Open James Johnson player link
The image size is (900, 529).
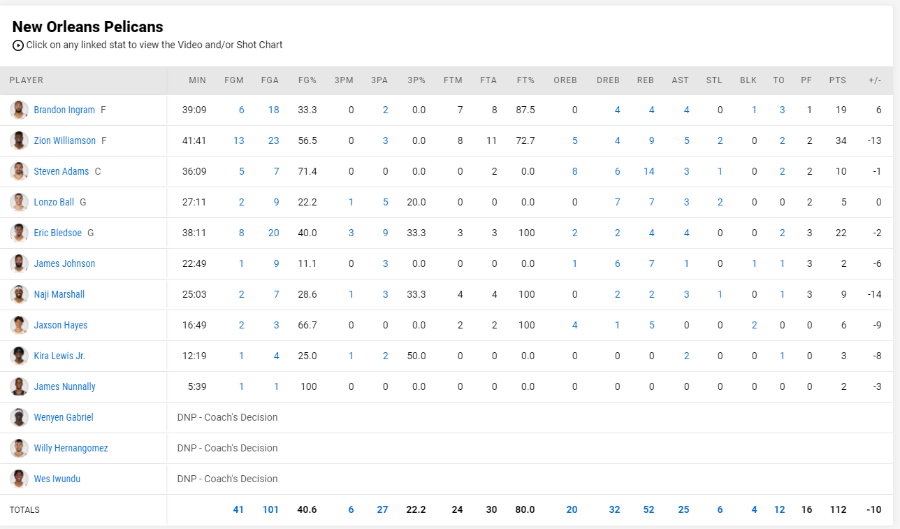tap(64, 263)
